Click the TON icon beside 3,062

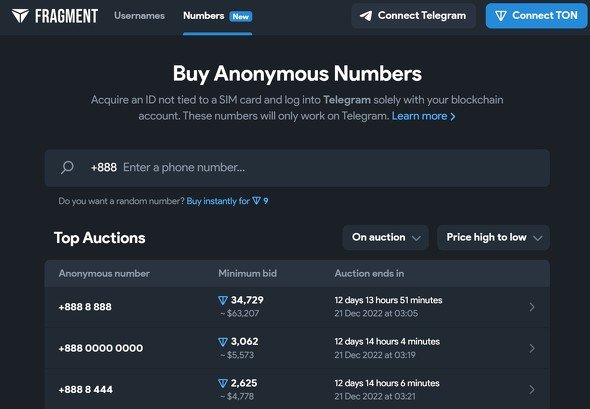[x=223, y=342]
